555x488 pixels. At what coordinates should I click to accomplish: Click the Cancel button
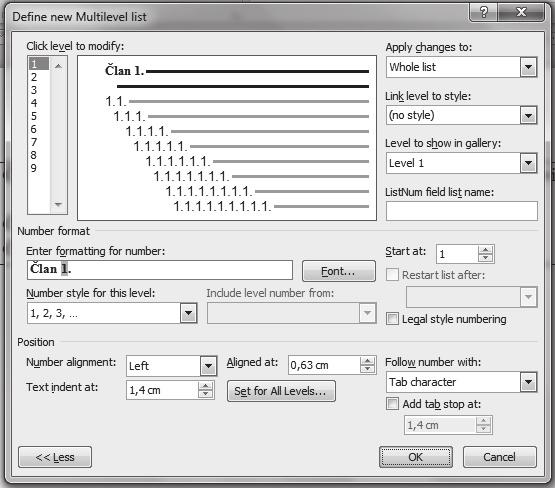coord(499,457)
